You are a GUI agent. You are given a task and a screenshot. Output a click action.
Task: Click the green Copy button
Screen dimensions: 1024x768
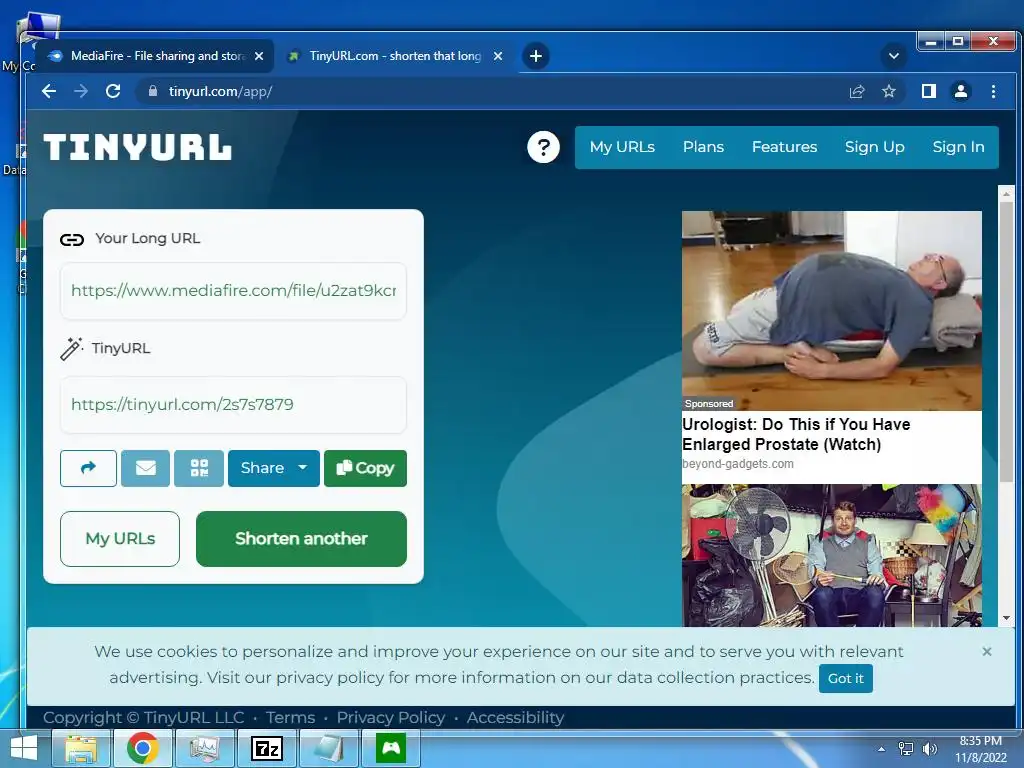[365, 468]
